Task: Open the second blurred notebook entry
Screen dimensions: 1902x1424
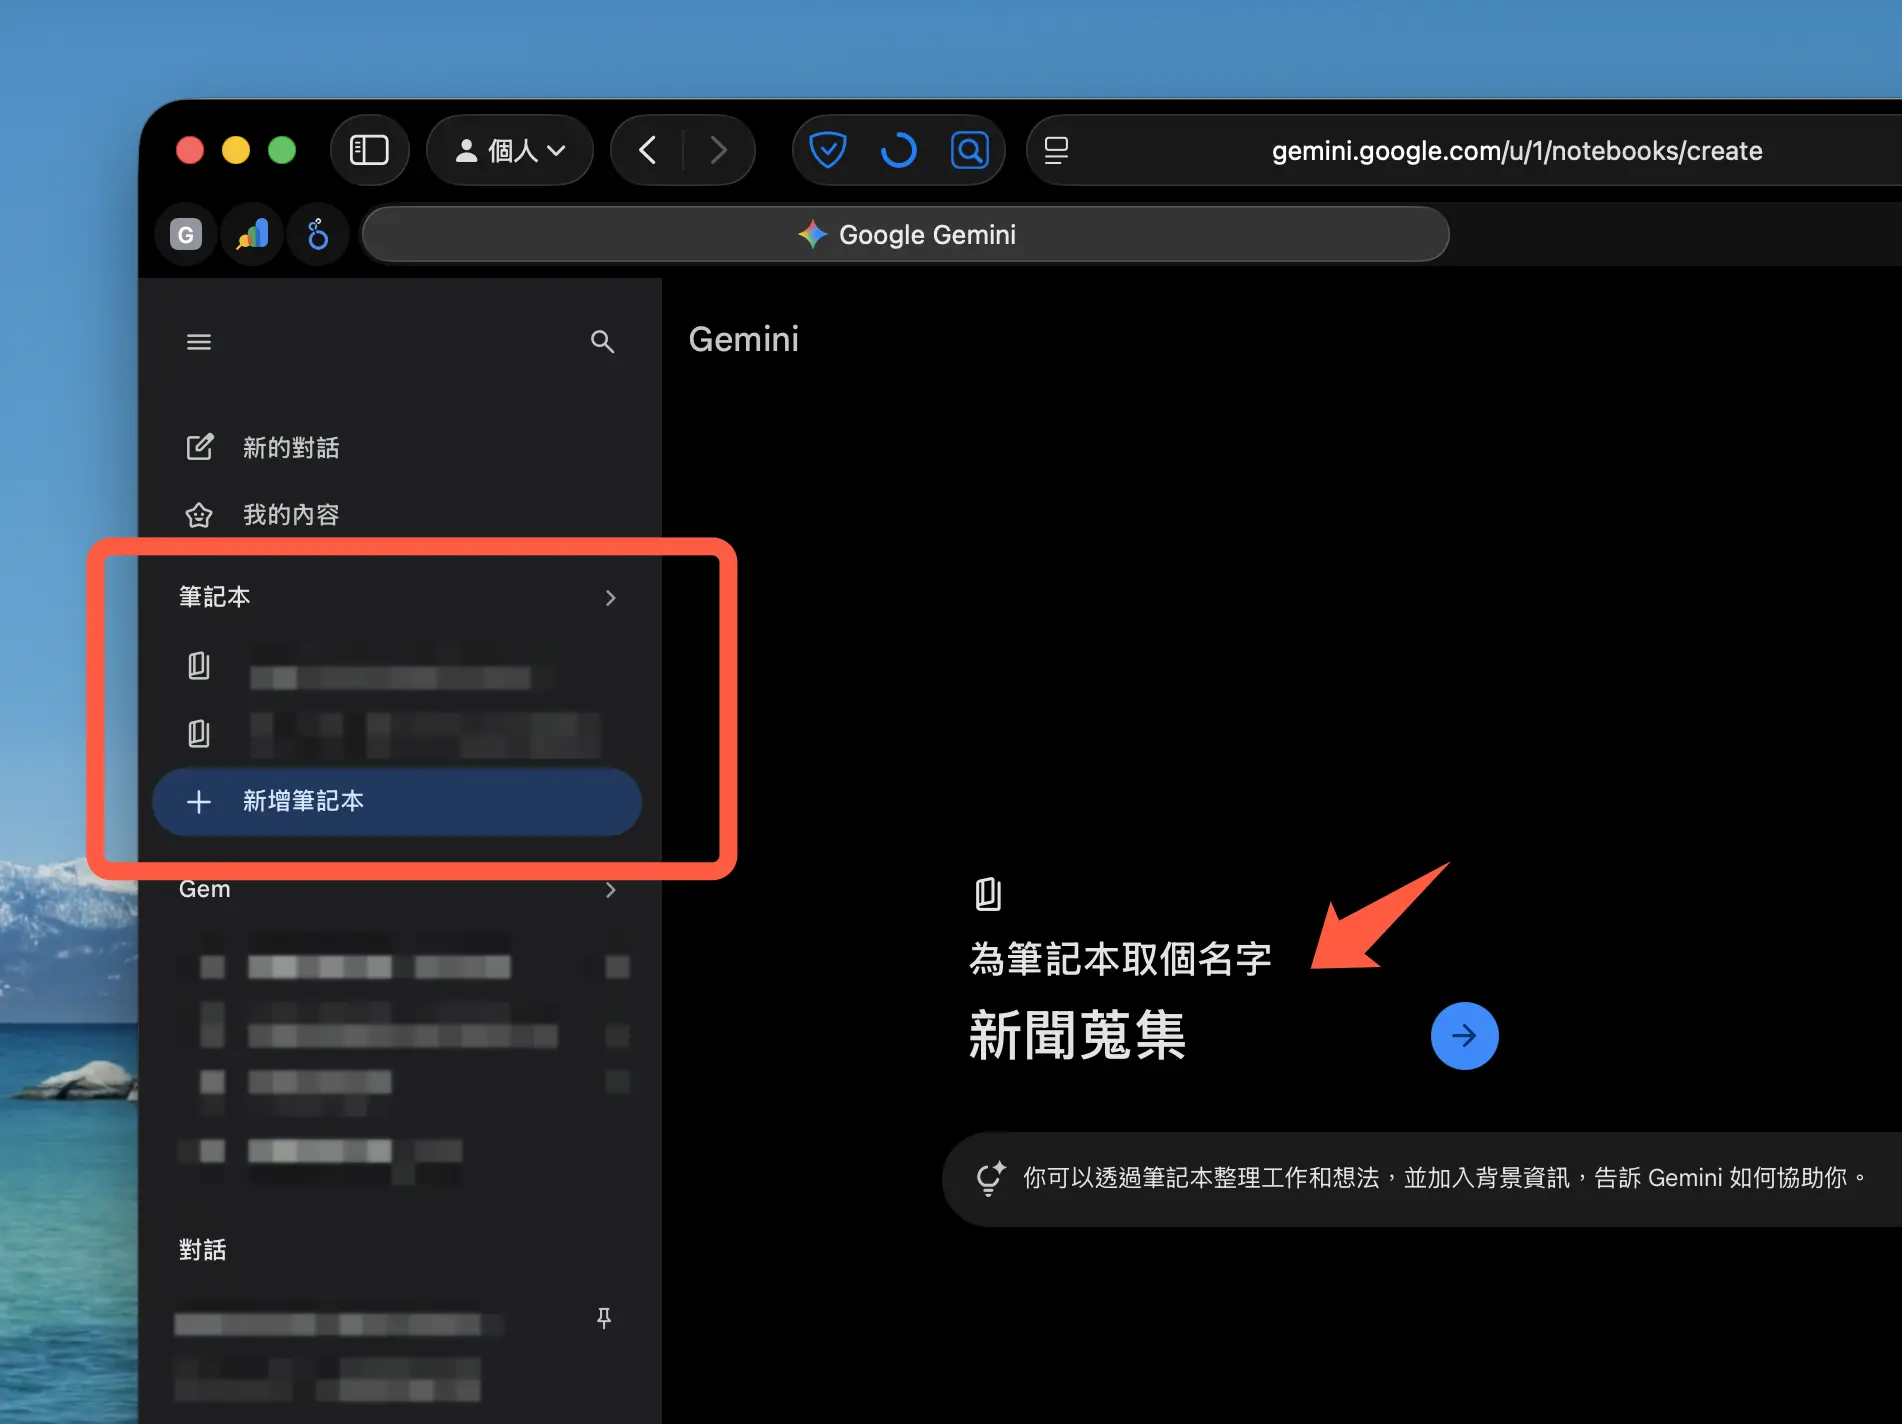Action: tap(397, 735)
